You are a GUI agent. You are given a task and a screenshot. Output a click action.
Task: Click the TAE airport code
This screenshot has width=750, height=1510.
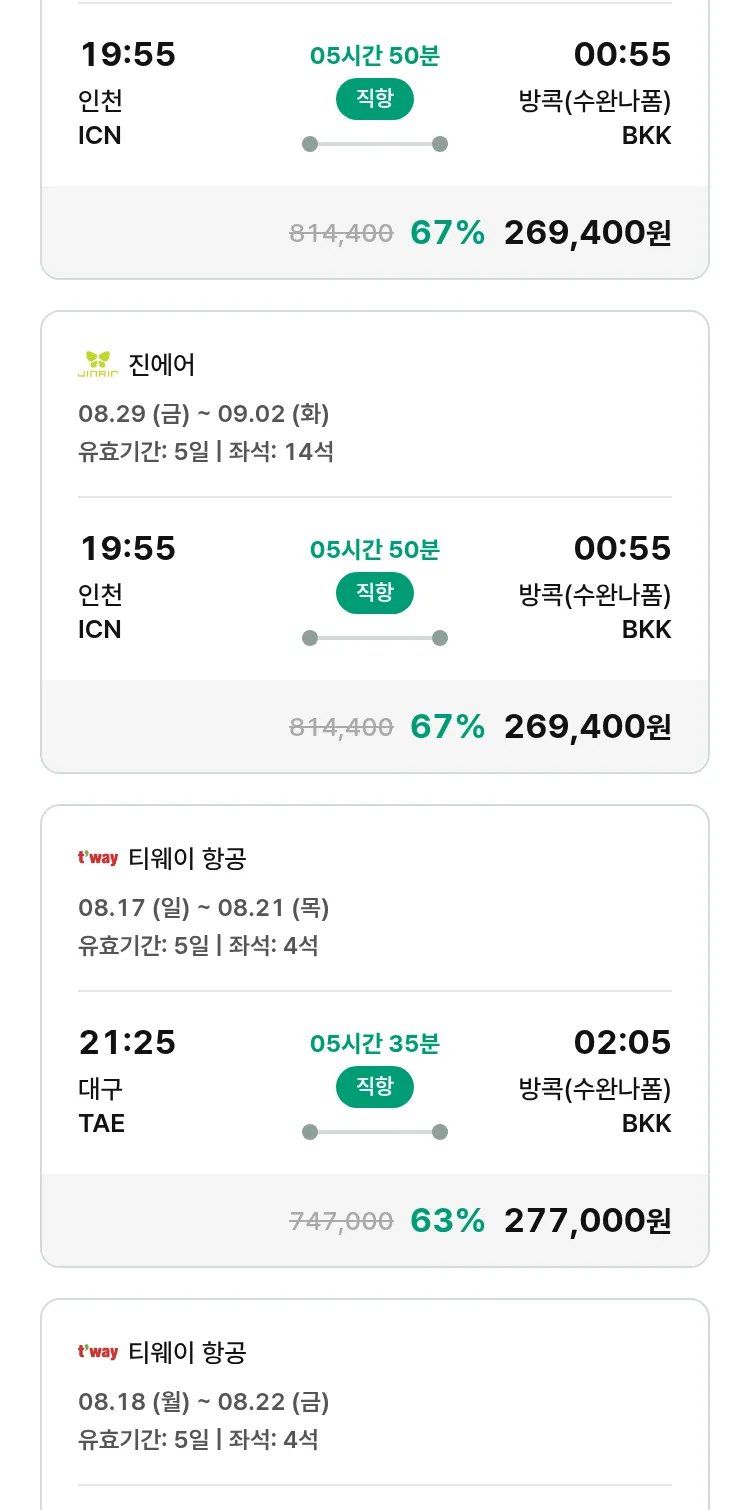101,1123
